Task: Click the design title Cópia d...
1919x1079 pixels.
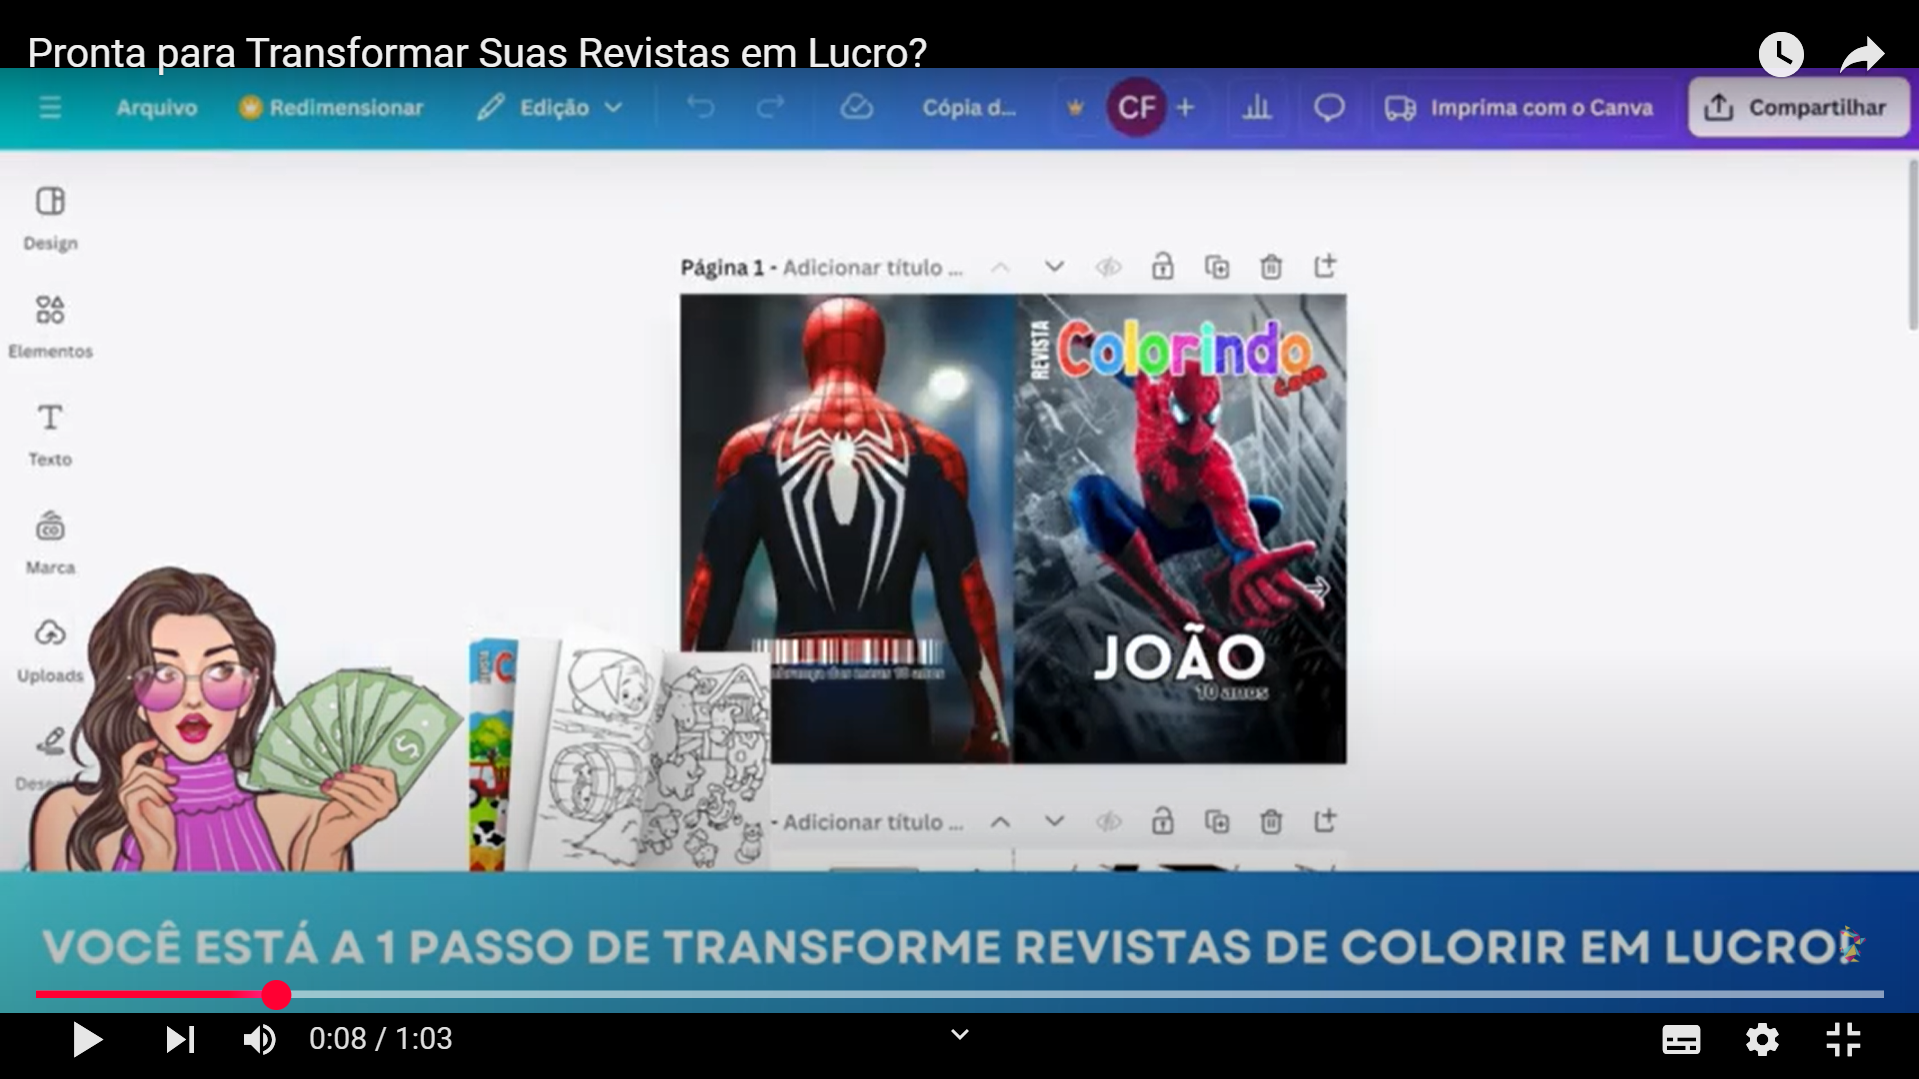Action: point(968,107)
